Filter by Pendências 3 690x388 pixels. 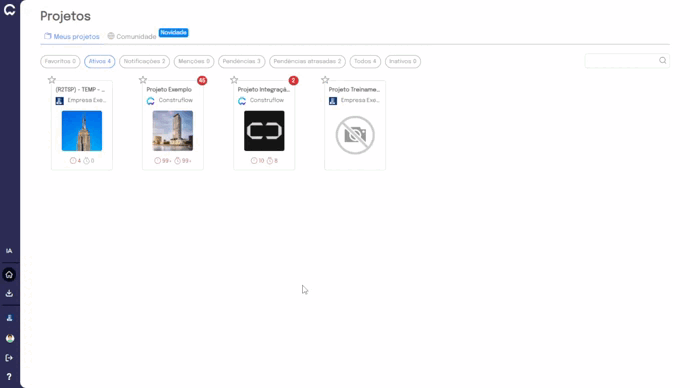pyautogui.click(x=242, y=61)
